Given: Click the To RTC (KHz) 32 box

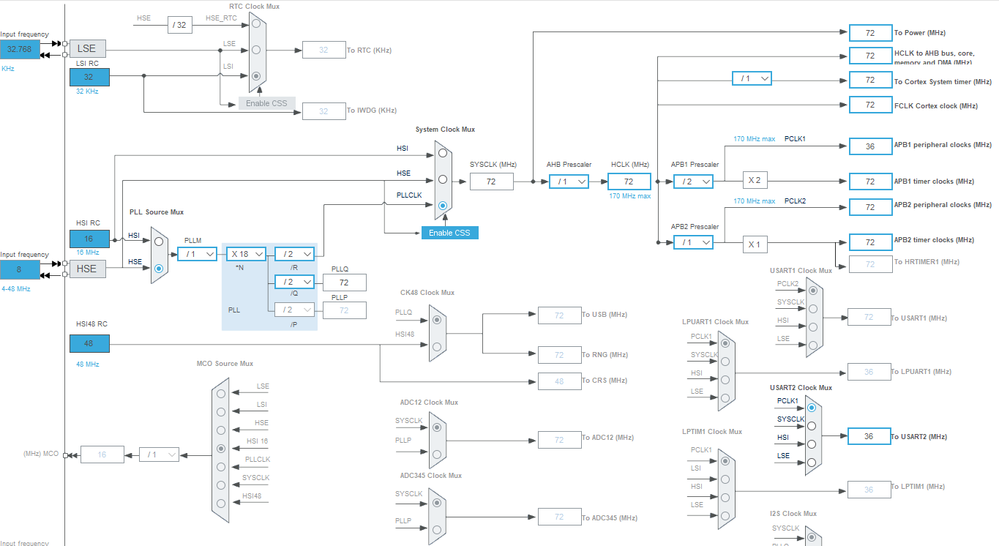Looking at the screenshot, I should 324,50.
